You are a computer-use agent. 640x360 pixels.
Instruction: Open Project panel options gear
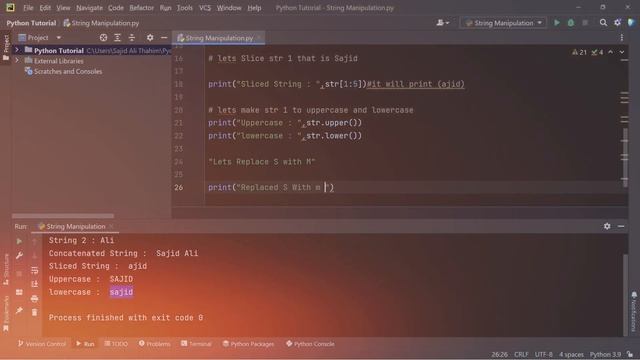pyautogui.click(x=150, y=38)
